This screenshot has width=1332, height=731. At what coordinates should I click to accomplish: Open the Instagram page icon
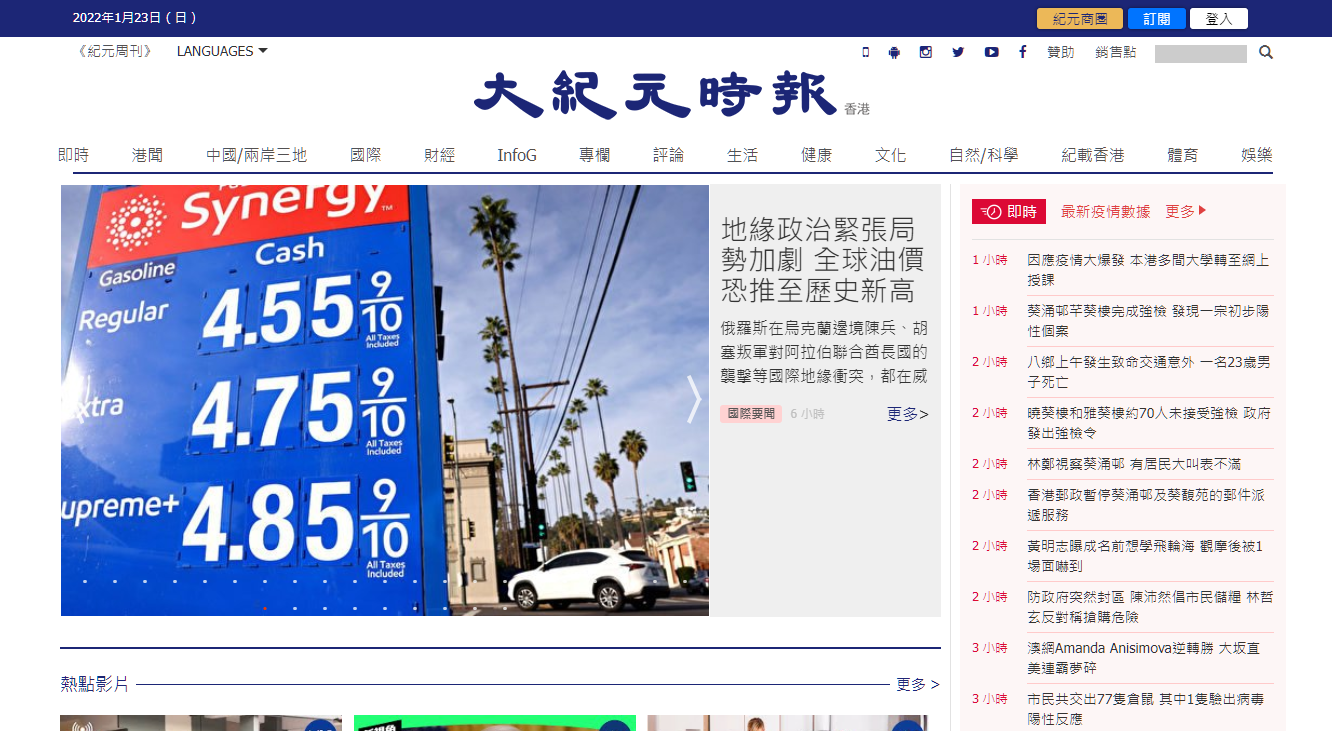(926, 52)
